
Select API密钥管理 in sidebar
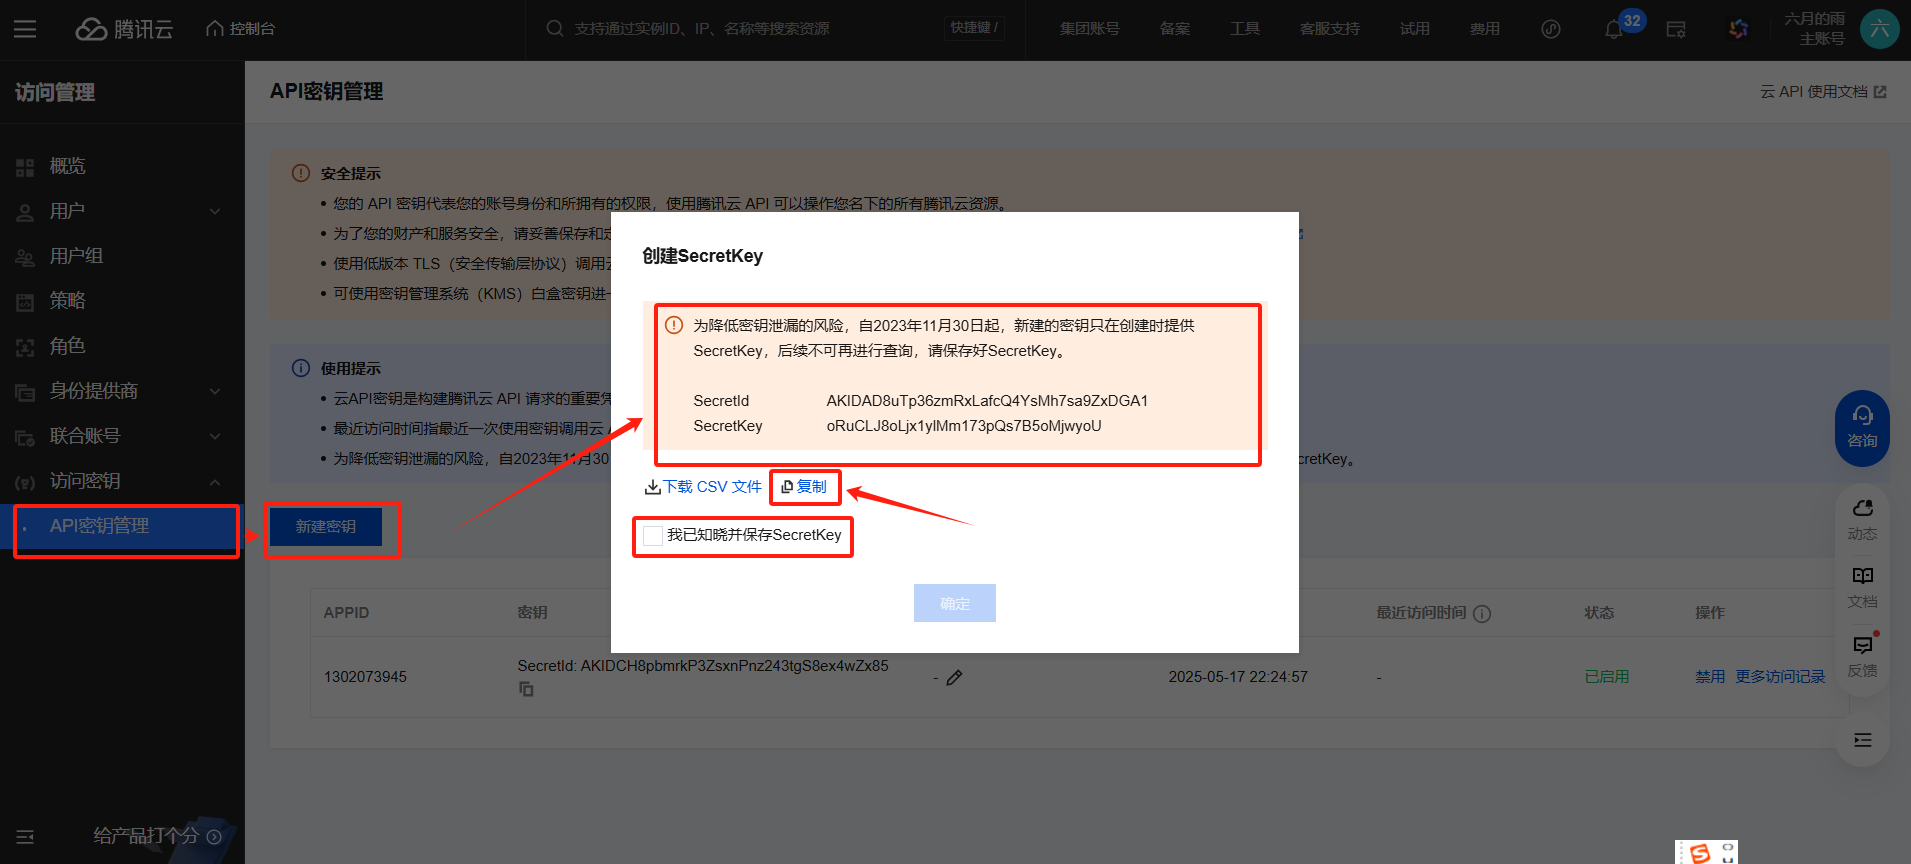coord(122,526)
